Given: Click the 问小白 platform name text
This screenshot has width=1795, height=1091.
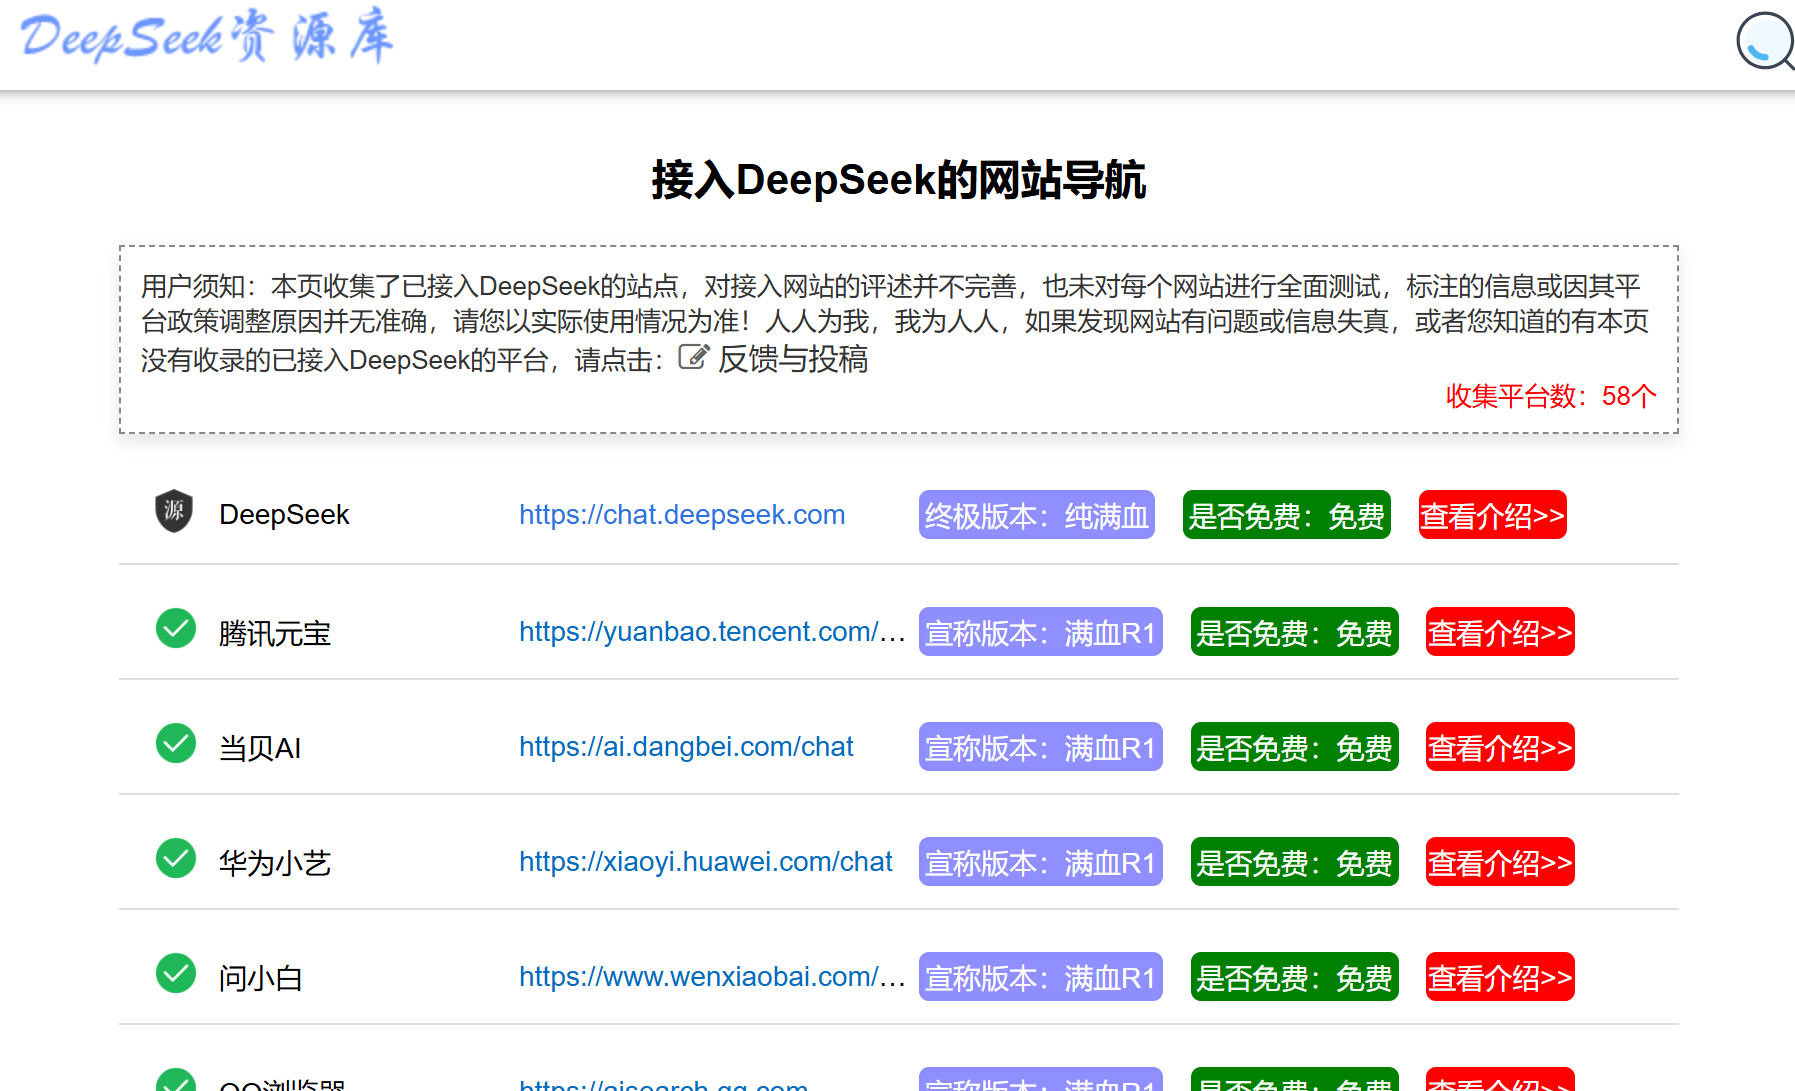Looking at the screenshot, I should coord(261,978).
